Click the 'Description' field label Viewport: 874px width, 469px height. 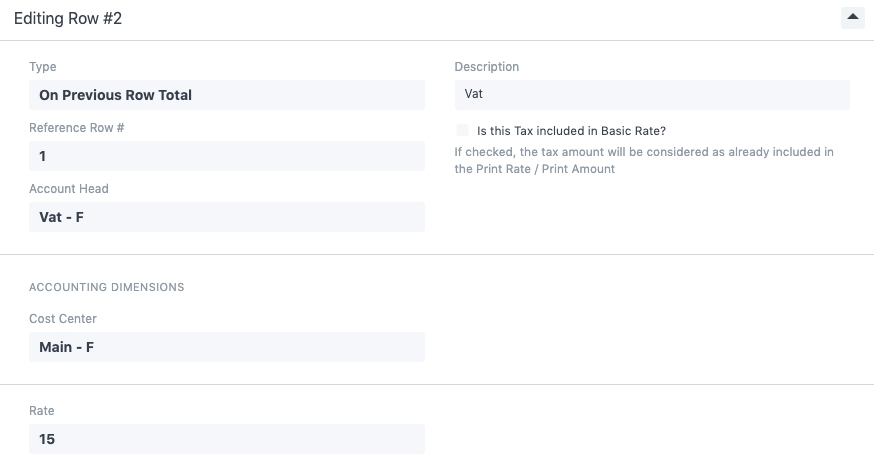click(487, 67)
